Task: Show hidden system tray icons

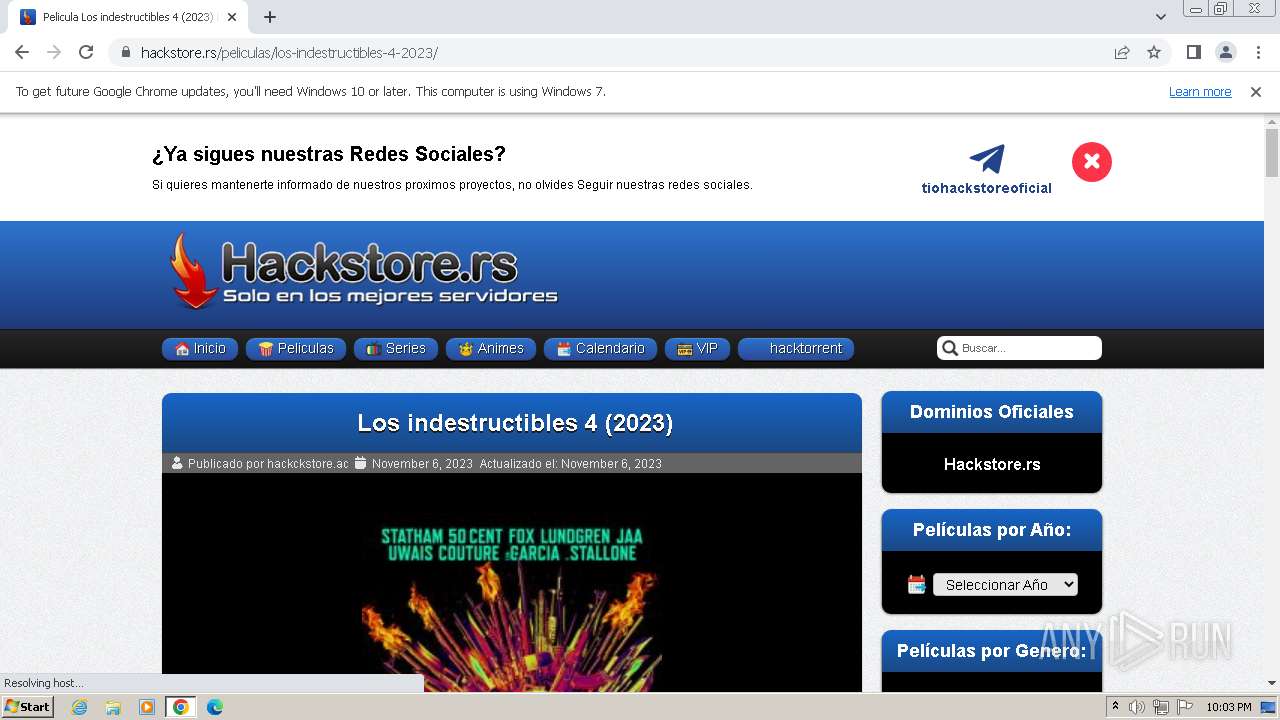Action: coord(1115,707)
